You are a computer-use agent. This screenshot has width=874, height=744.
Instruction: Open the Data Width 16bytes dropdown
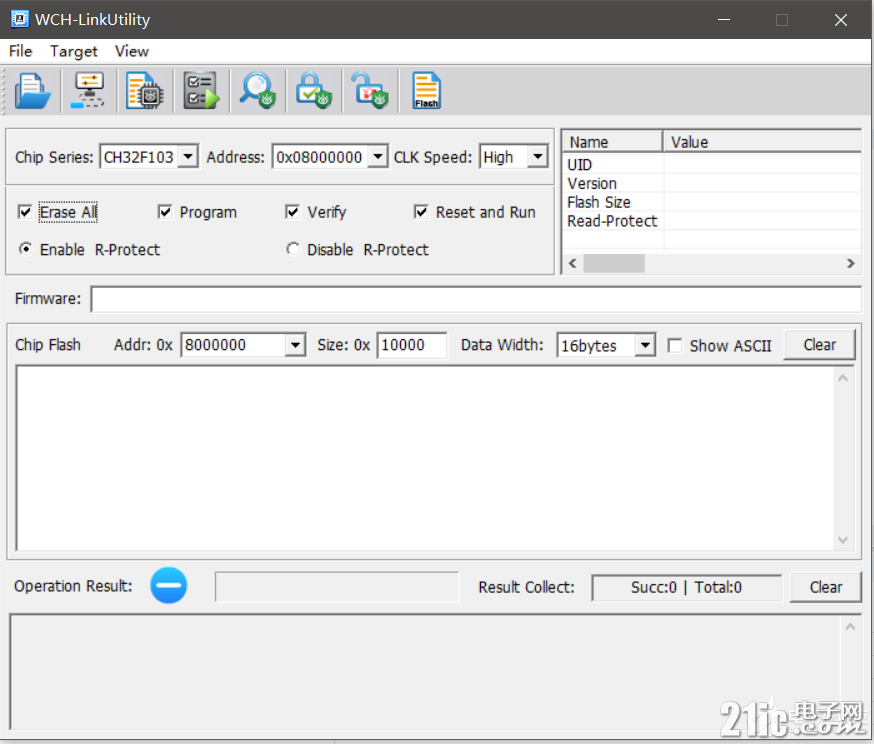[x=645, y=345]
